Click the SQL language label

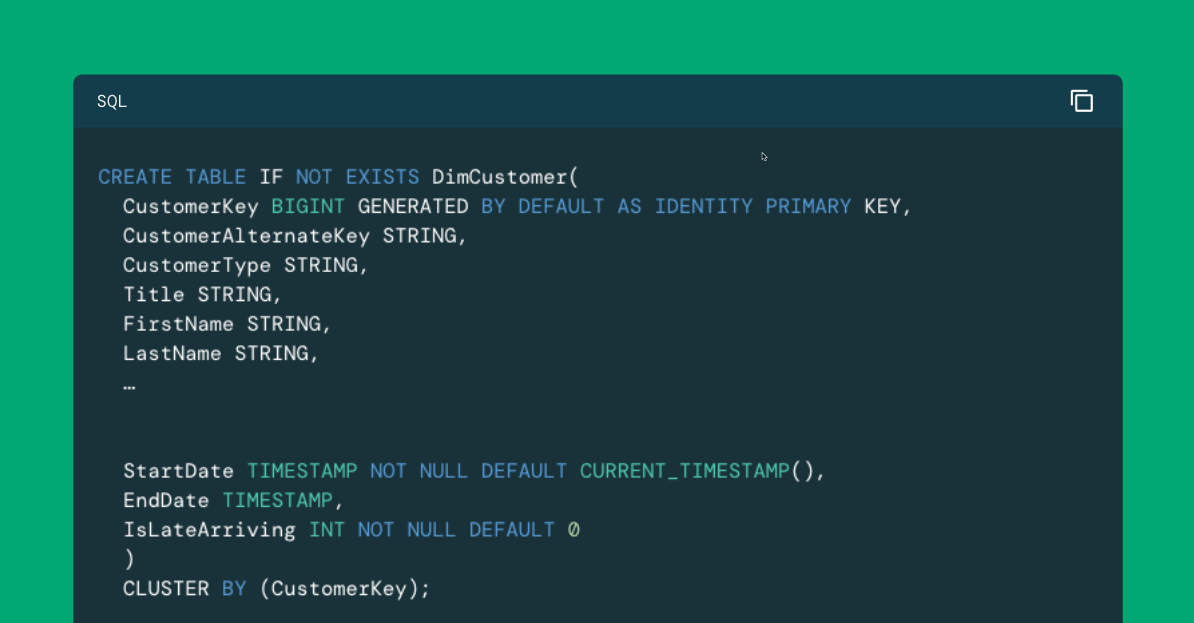point(112,102)
